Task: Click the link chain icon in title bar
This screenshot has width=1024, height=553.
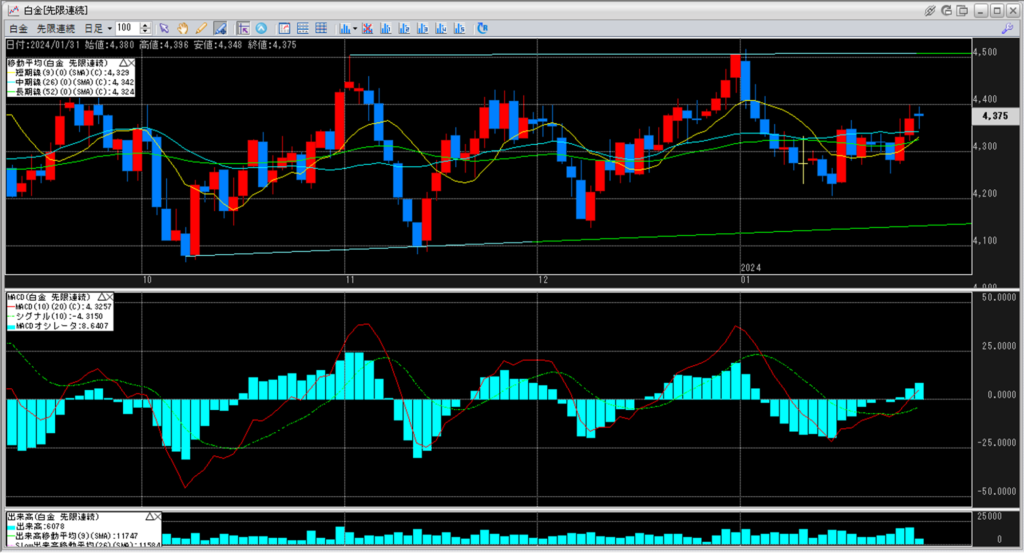Action: pos(930,10)
